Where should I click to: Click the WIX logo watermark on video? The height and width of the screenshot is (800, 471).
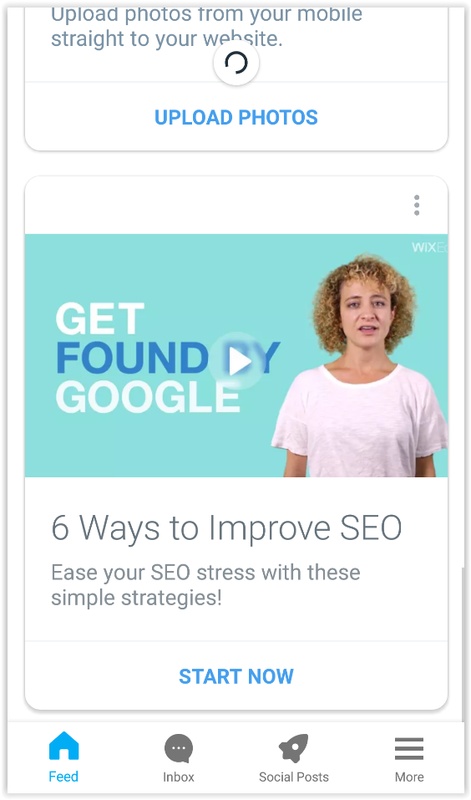[429, 247]
